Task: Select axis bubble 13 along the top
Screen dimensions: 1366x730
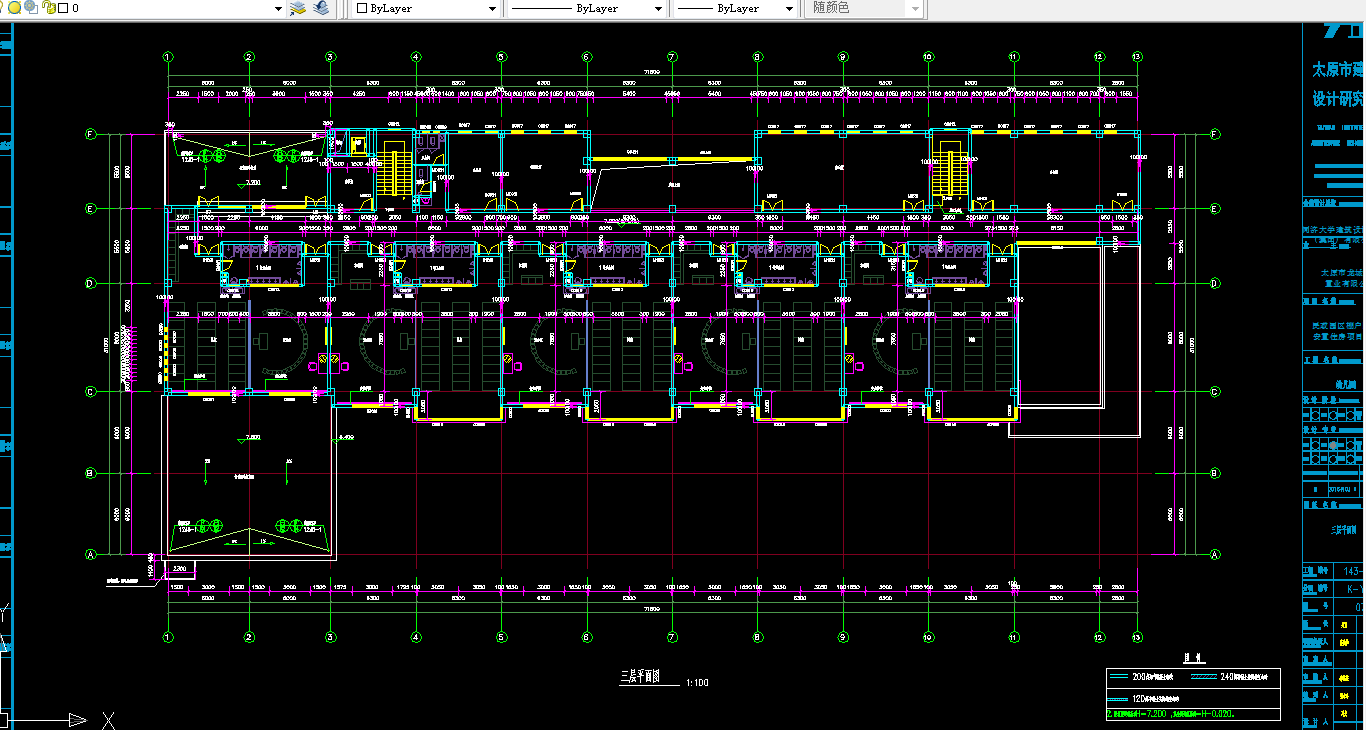Action: (x=1137, y=57)
